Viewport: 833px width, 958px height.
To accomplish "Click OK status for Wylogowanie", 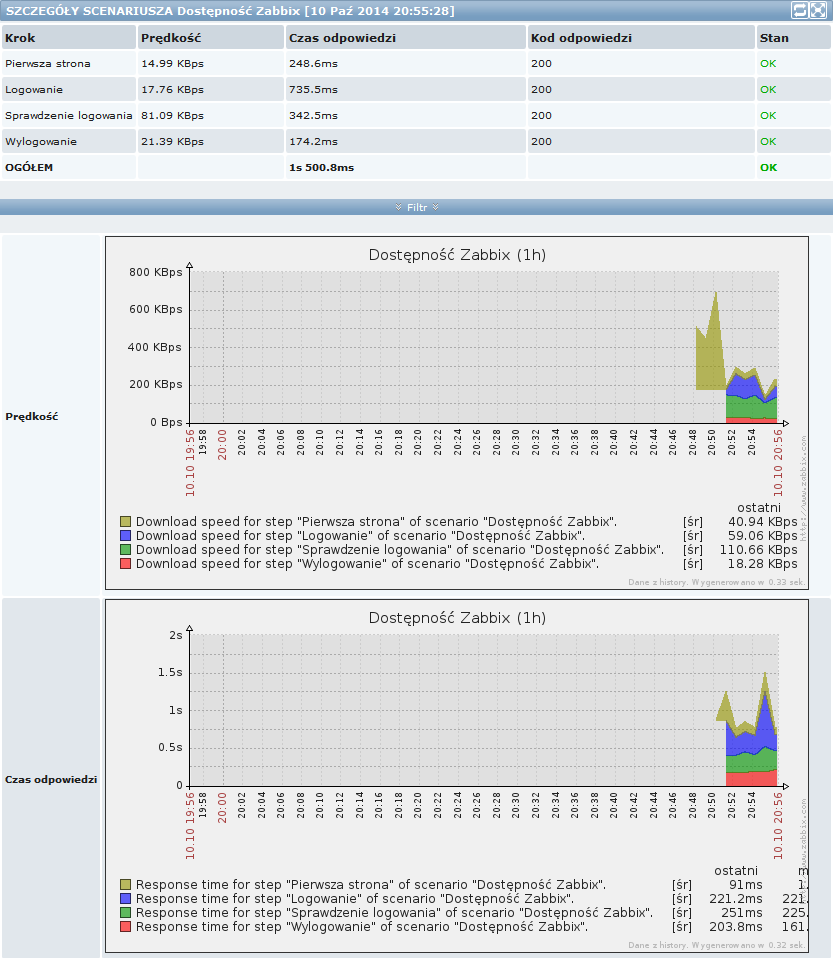I will [768, 141].
